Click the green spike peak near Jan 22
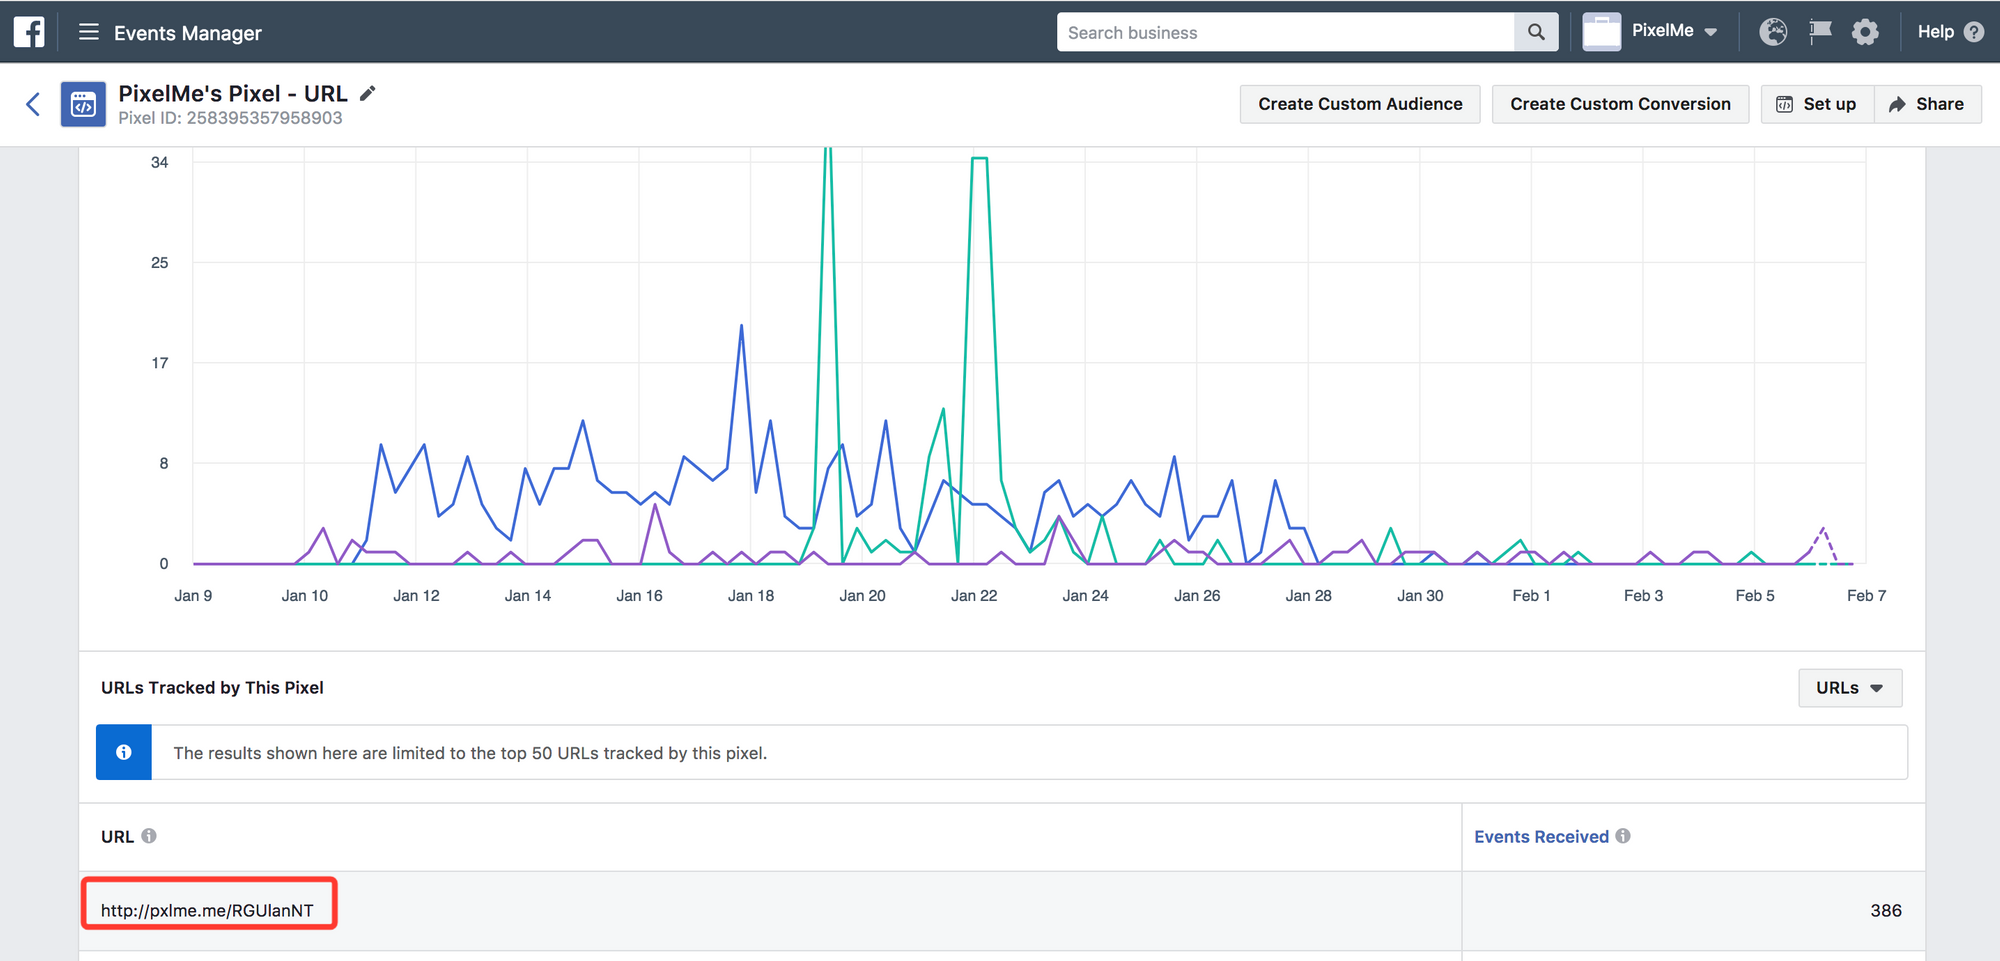Image resolution: width=2000 pixels, height=961 pixels. tap(979, 158)
